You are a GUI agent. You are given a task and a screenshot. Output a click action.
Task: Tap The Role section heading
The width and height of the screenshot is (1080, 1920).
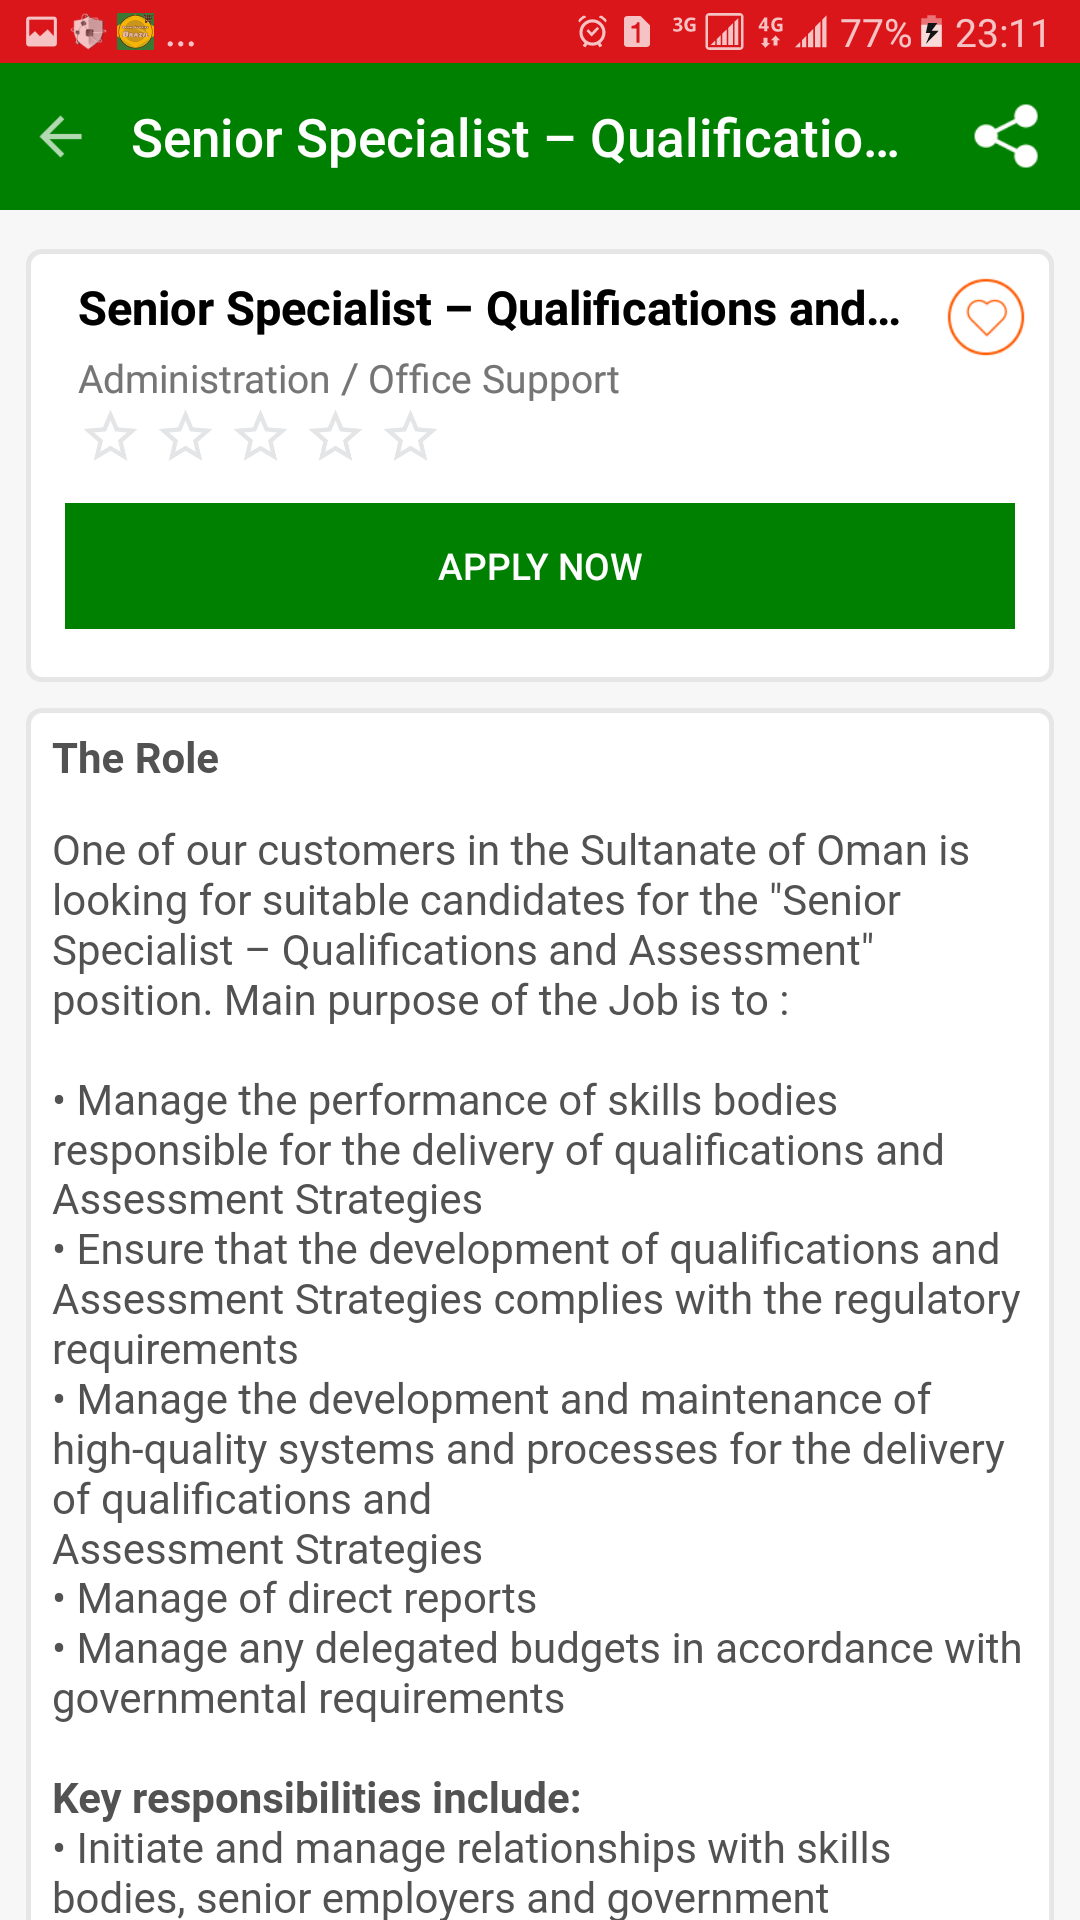(x=135, y=758)
